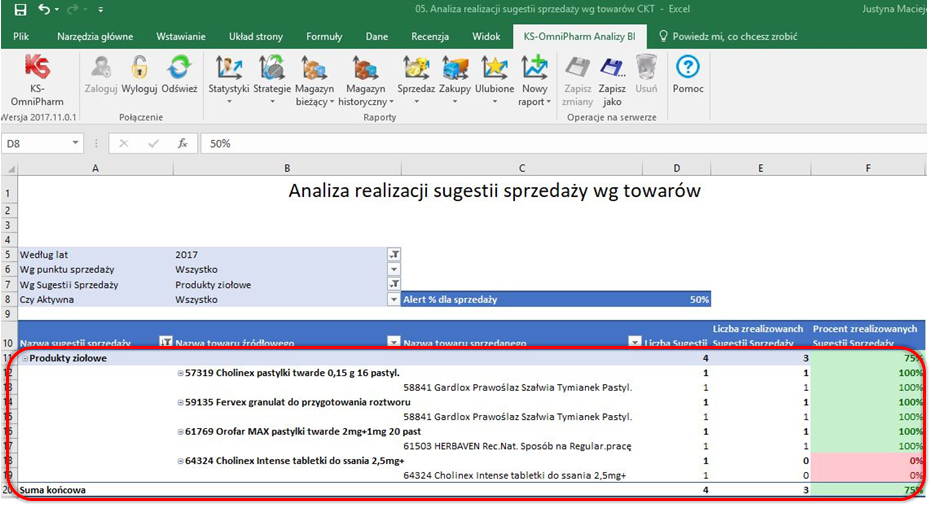The image size is (932, 507).
Task: Switch to Wstawianie tab
Action: (181, 36)
